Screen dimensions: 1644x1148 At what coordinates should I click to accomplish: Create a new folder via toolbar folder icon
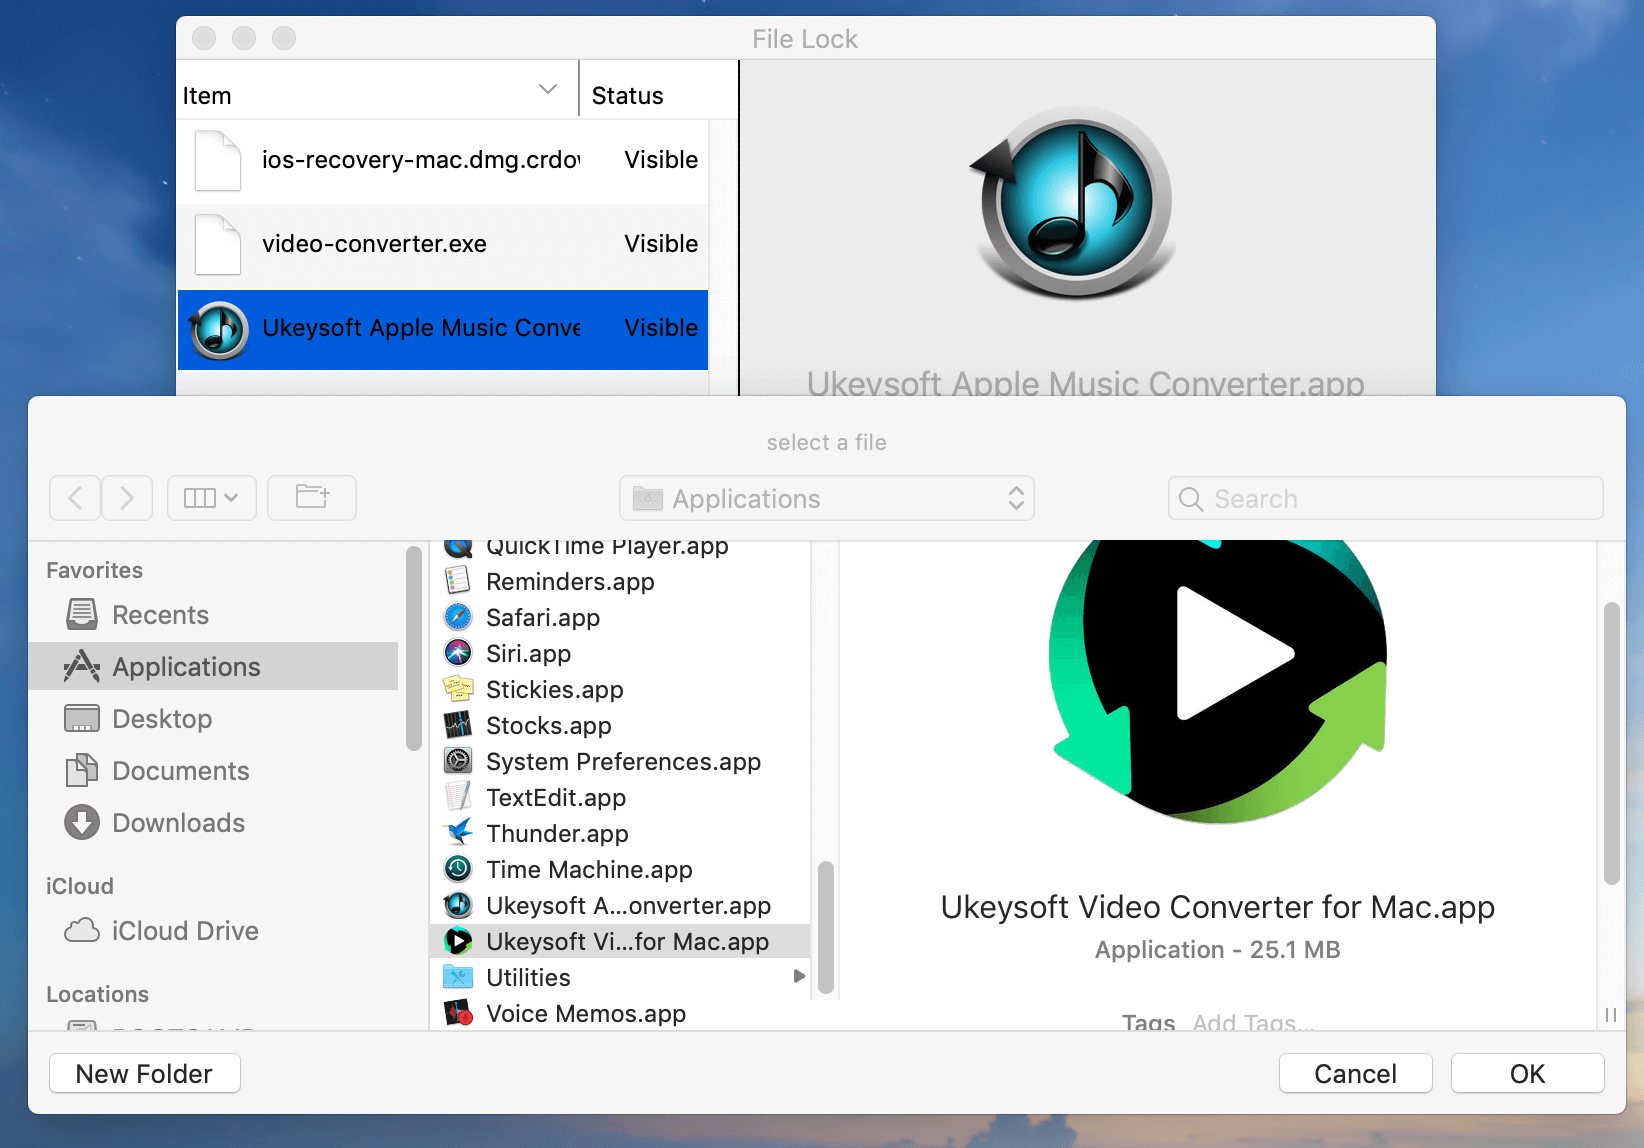pyautogui.click(x=312, y=498)
